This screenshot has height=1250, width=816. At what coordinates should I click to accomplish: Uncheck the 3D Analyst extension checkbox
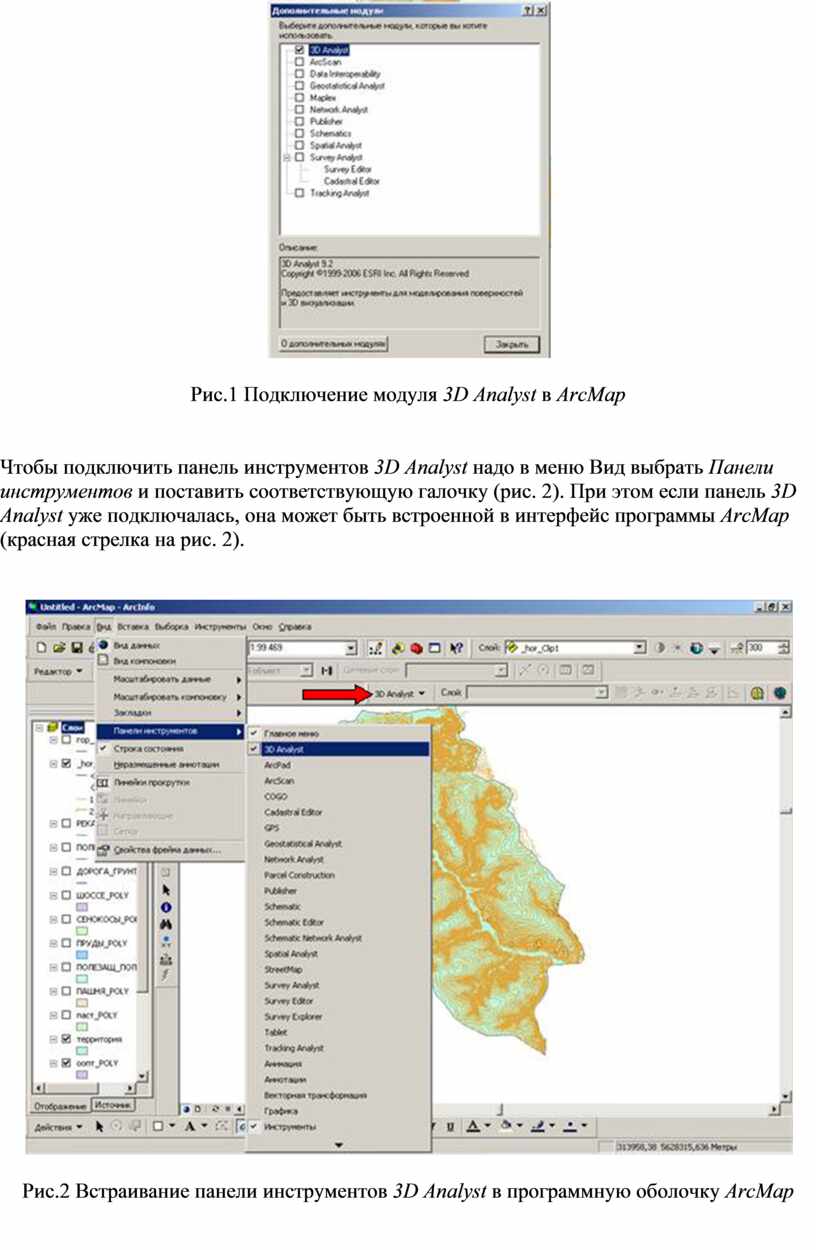click(299, 49)
